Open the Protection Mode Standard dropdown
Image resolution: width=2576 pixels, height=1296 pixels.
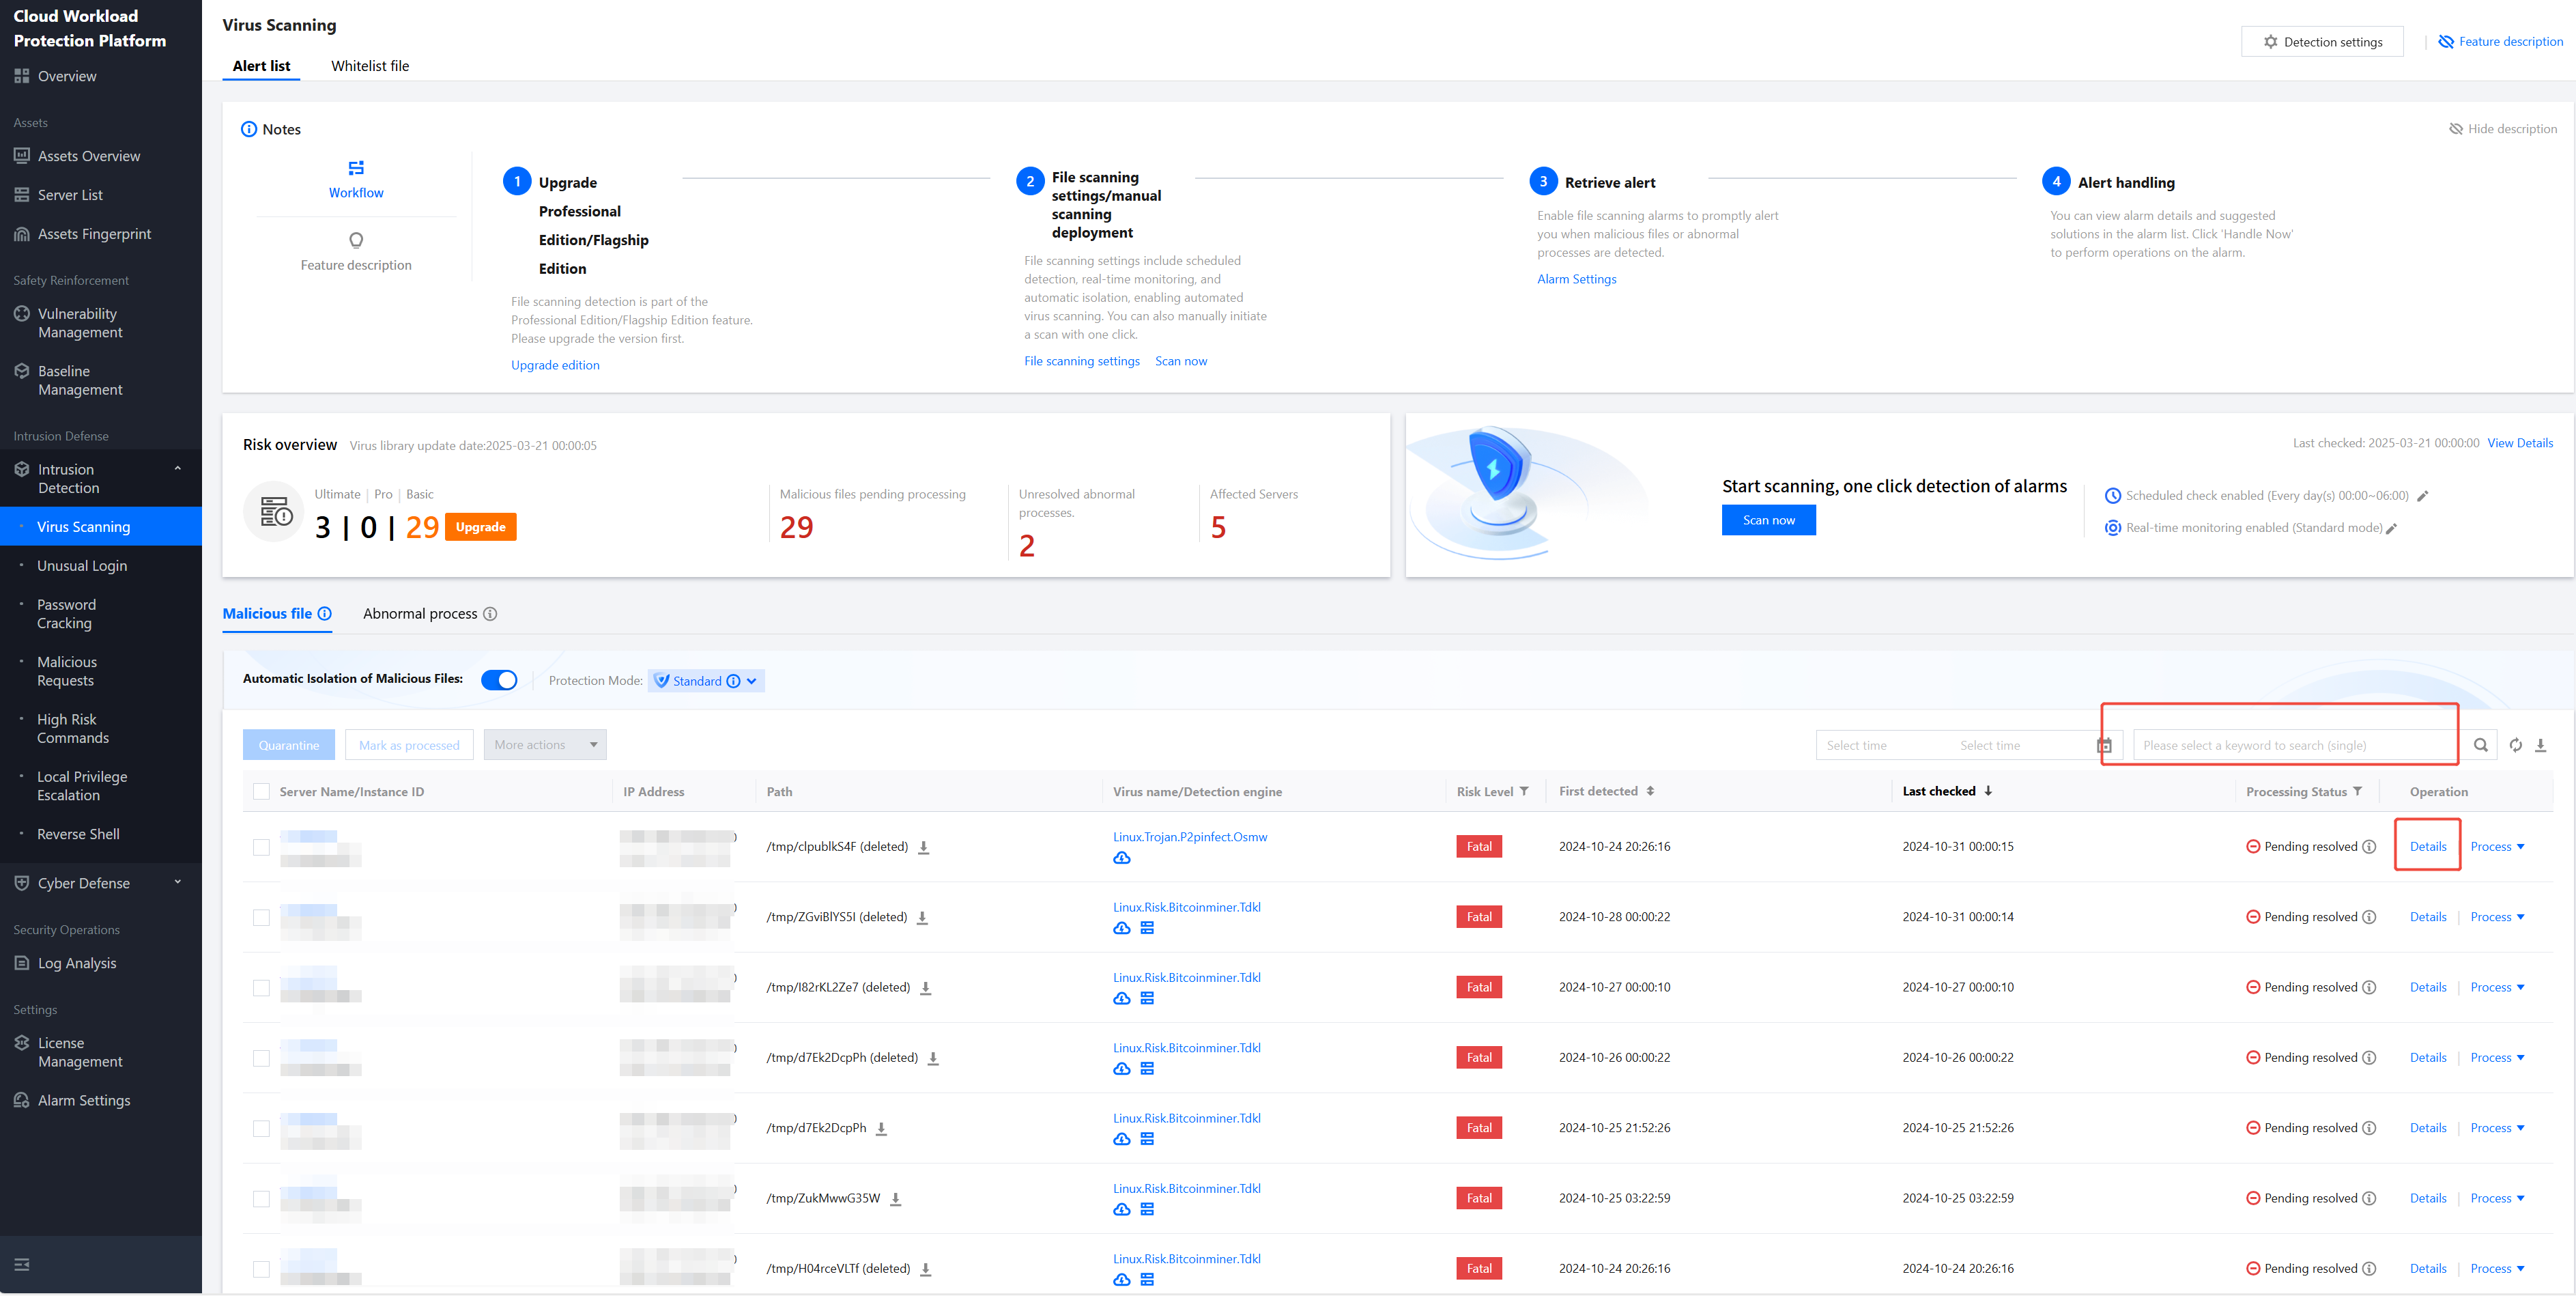coord(706,681)
